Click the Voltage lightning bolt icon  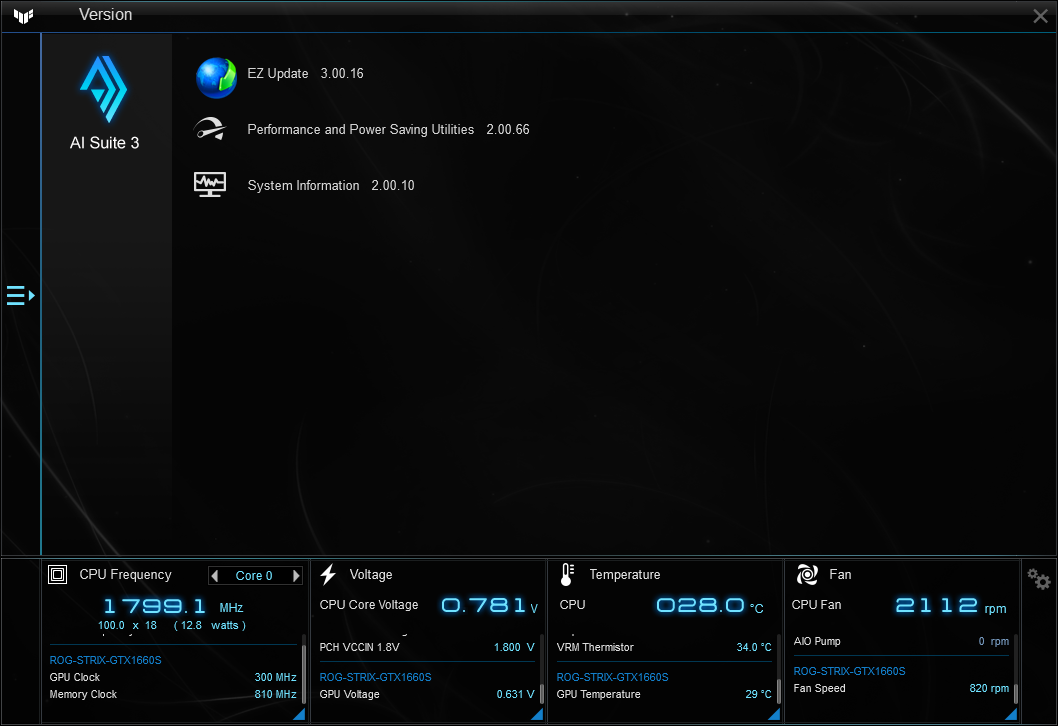pyautogui.click(x=328, y=574)
